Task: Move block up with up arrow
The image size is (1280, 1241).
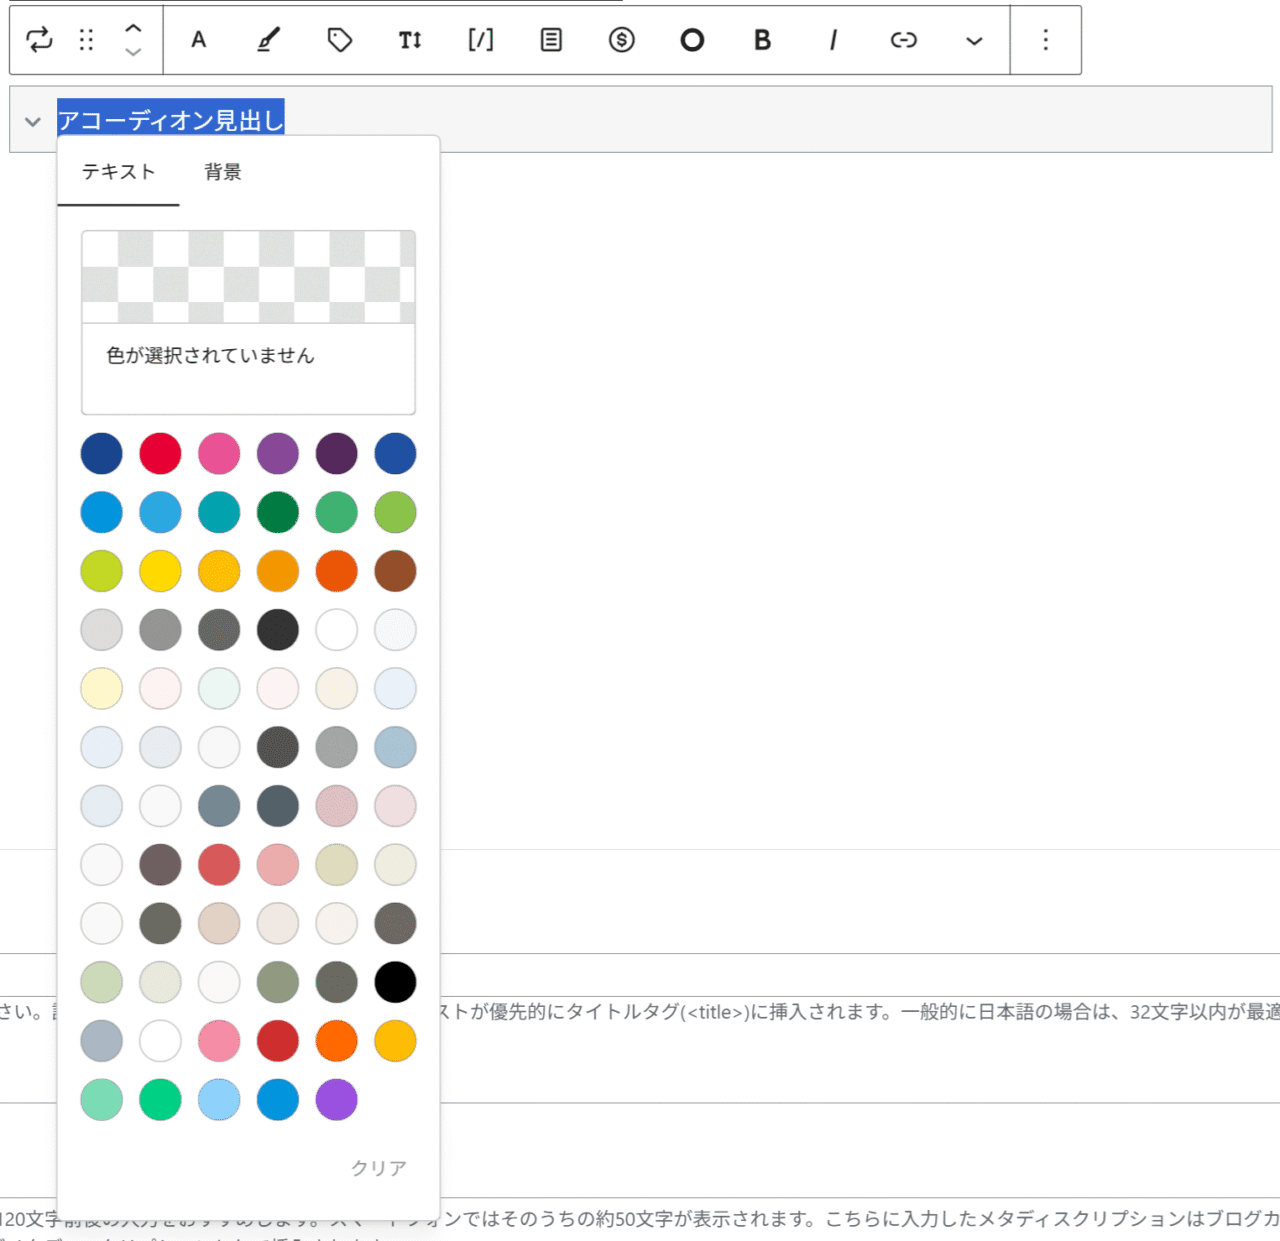Action: coord(133,29)
